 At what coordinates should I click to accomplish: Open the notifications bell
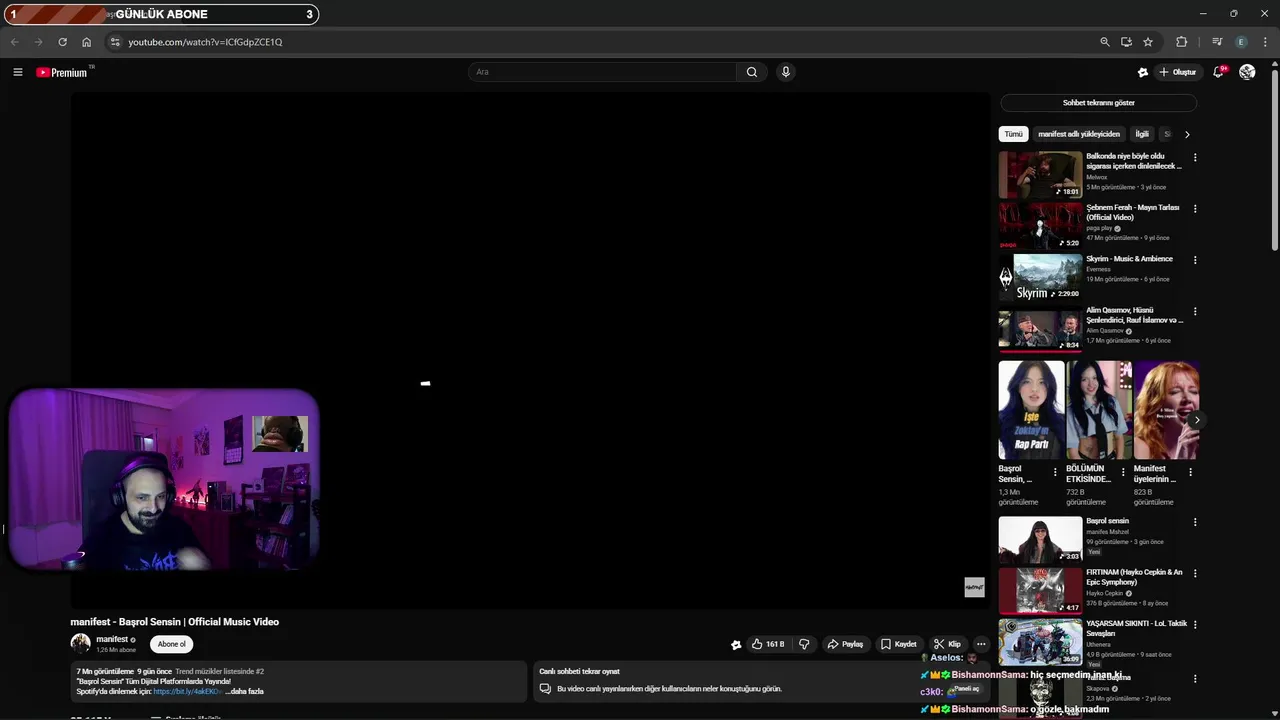pos(1218,72)
